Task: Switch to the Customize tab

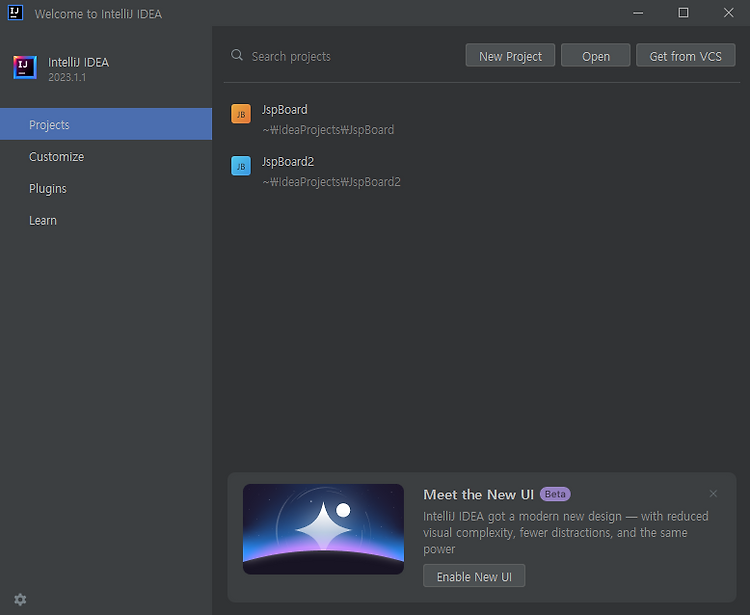Action: coord(106,156)
